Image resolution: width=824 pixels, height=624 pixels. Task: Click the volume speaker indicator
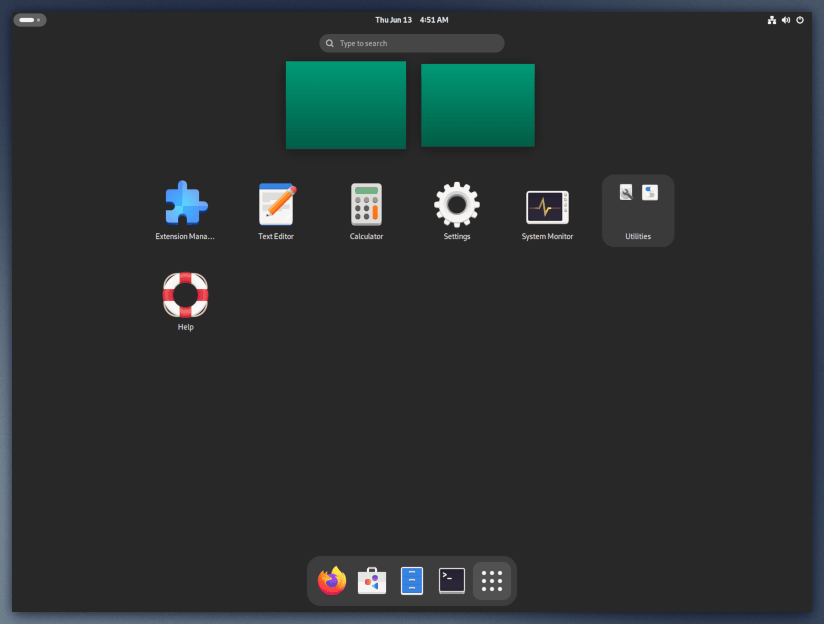tap(786, 20)
